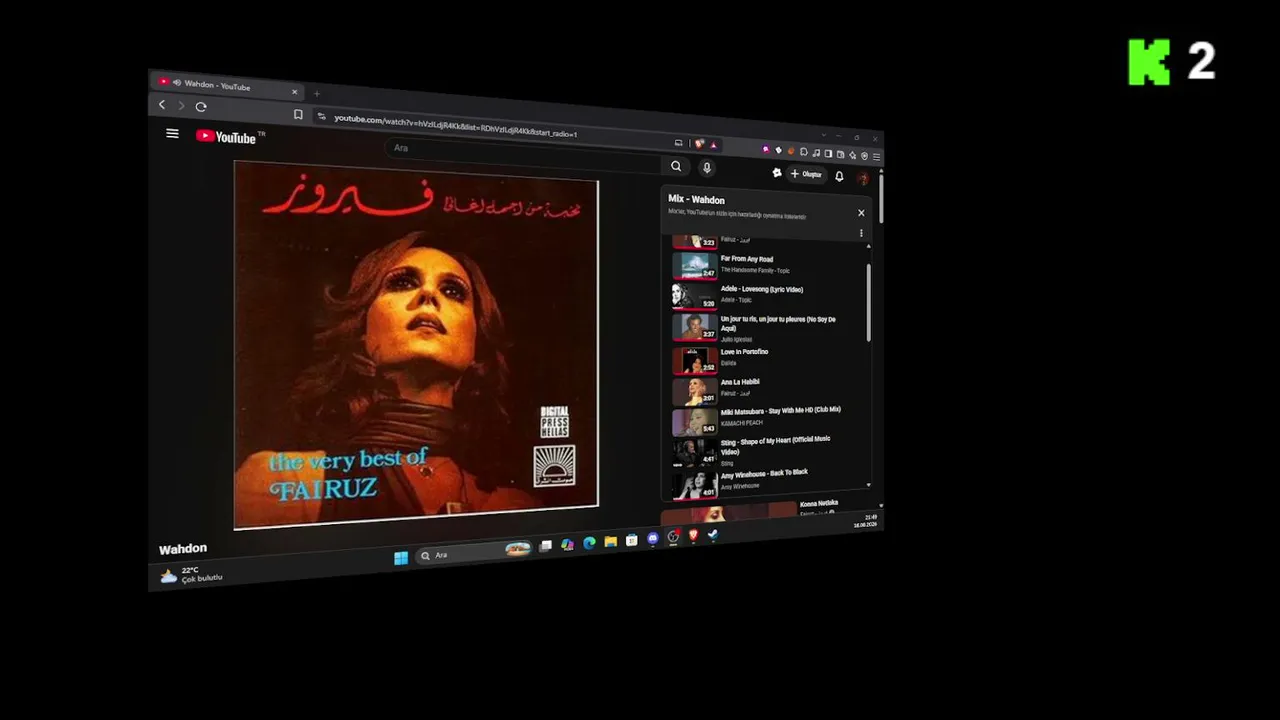
Task: Click the Windows taskbar search box
Action: (475, 553)
